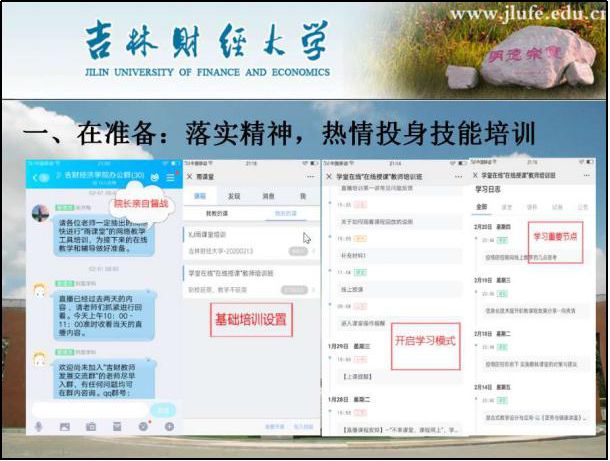
Task: Open the 课堂 tab in 学习日志
Action: click(506, 208)
